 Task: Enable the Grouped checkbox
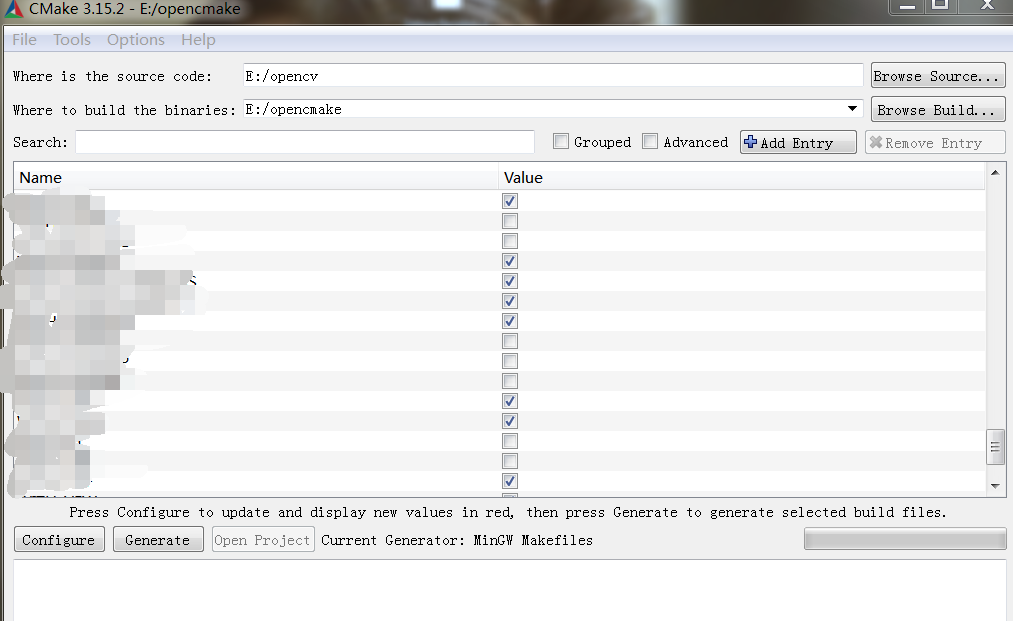561,141
